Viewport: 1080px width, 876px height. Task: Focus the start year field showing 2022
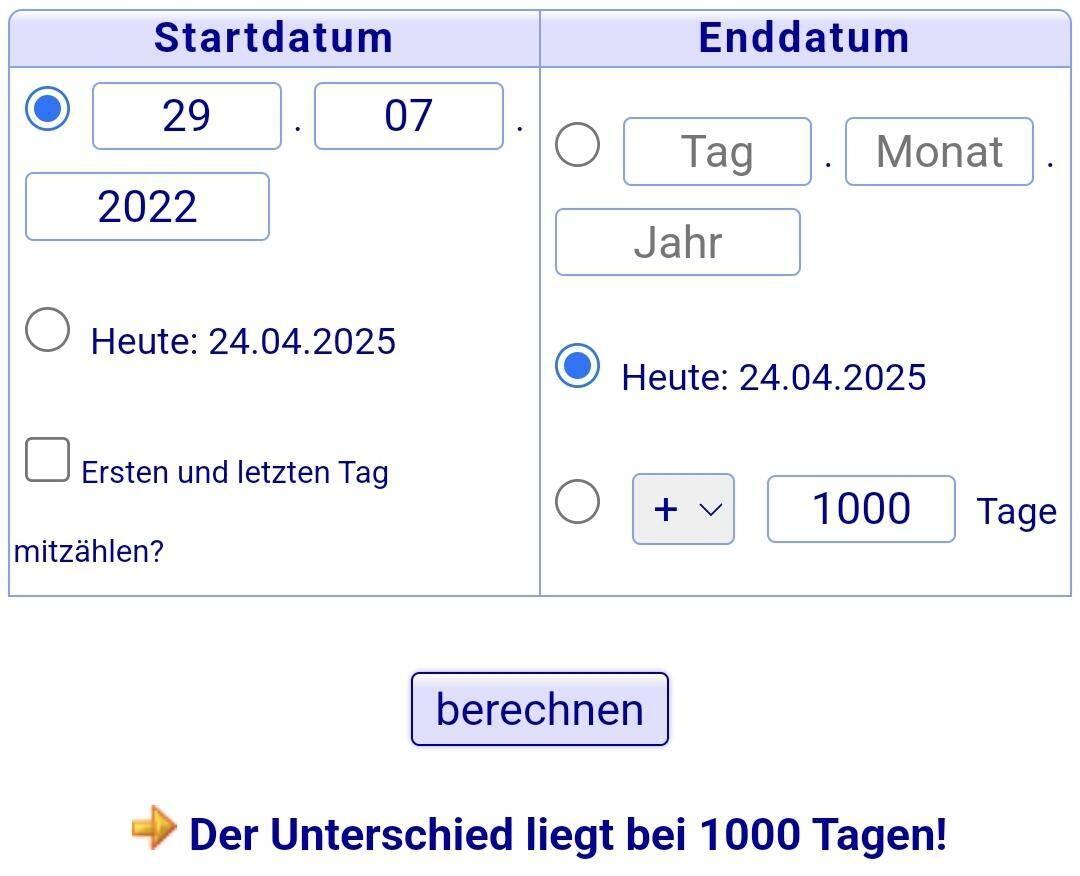147,207
